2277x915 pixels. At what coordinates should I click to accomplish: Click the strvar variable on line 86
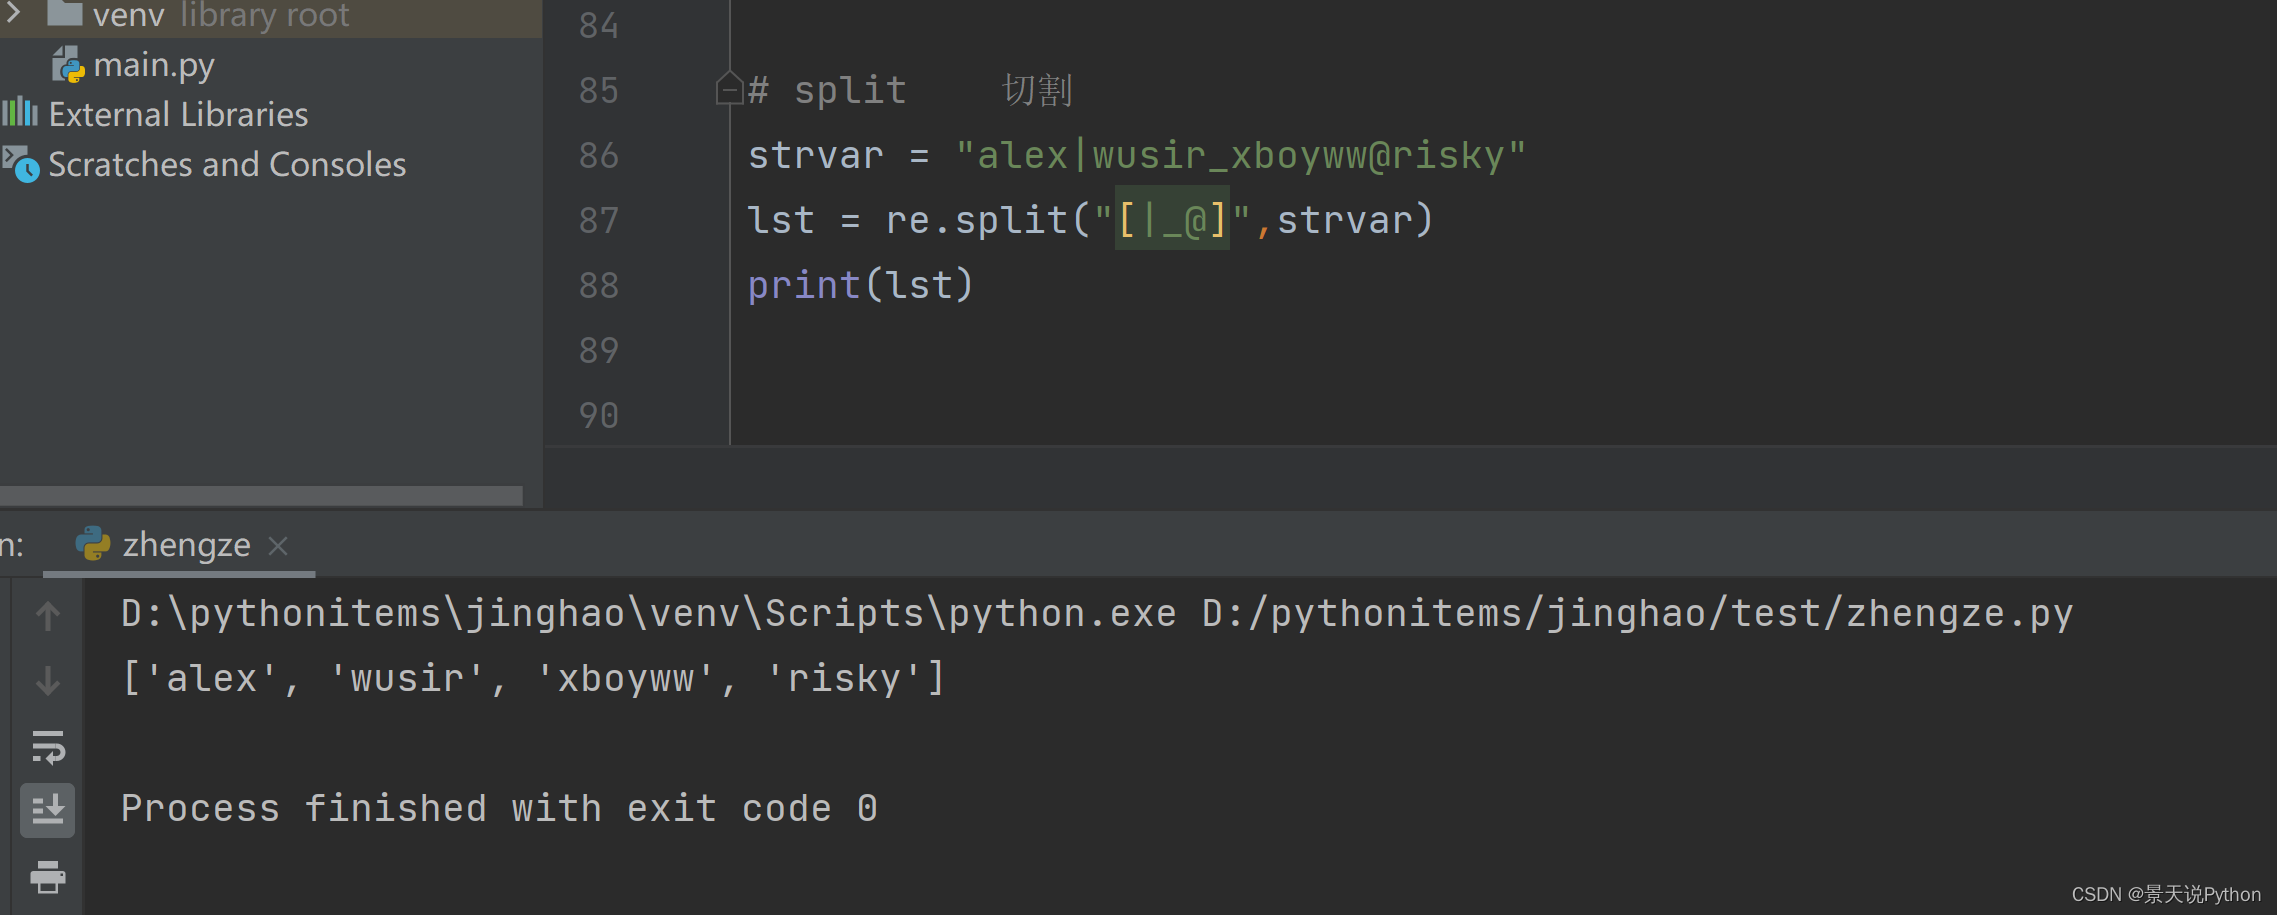[816, 155]
